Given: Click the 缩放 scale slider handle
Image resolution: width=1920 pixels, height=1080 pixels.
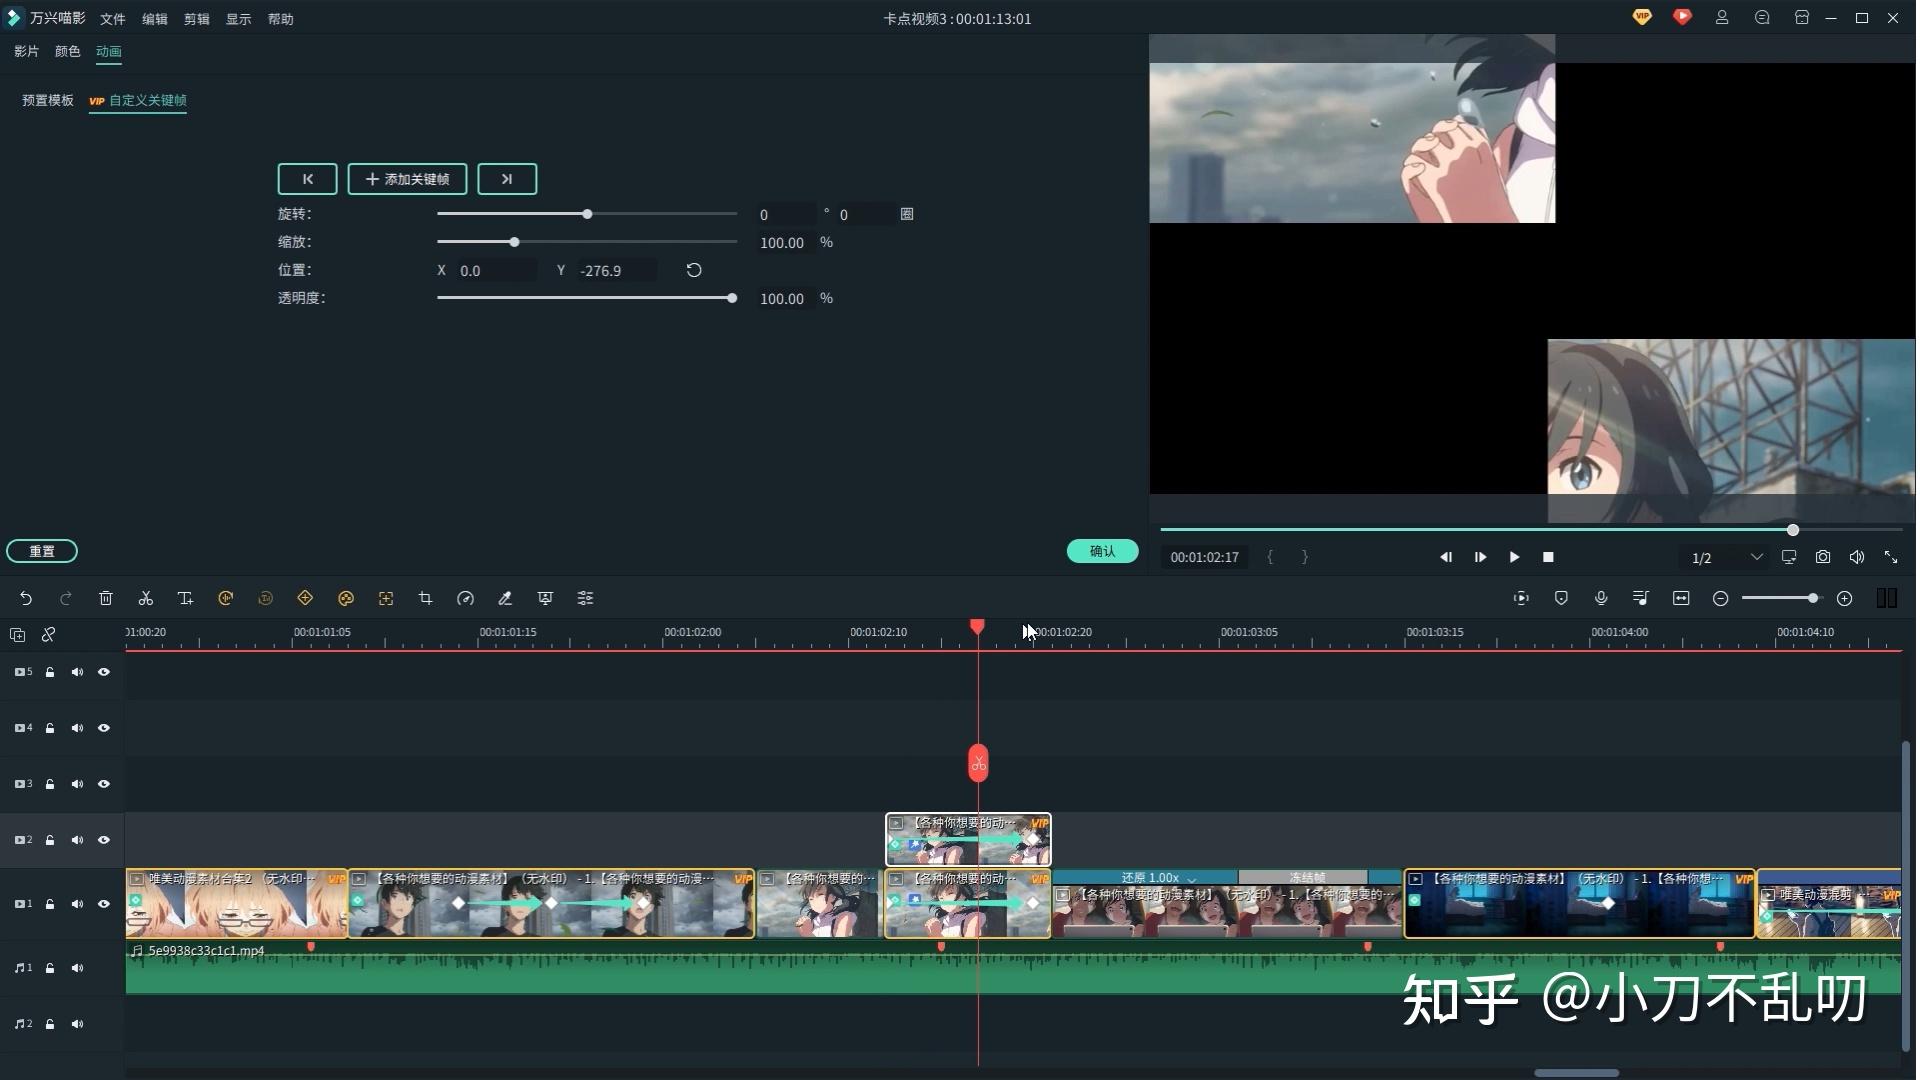Looking at the screenshot, I should pos(515,242).
